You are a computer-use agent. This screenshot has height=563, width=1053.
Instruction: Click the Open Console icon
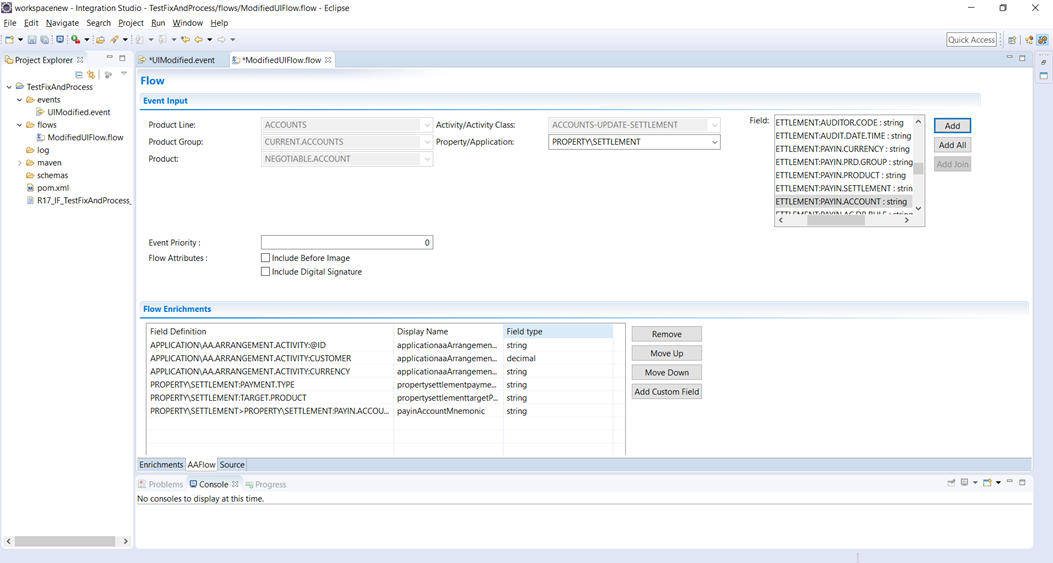[x=988, y=483]
